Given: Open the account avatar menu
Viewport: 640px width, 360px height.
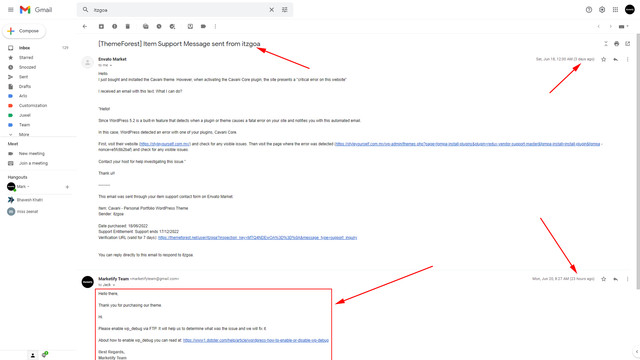Looking at the screenshot, I should pos(630,10).
